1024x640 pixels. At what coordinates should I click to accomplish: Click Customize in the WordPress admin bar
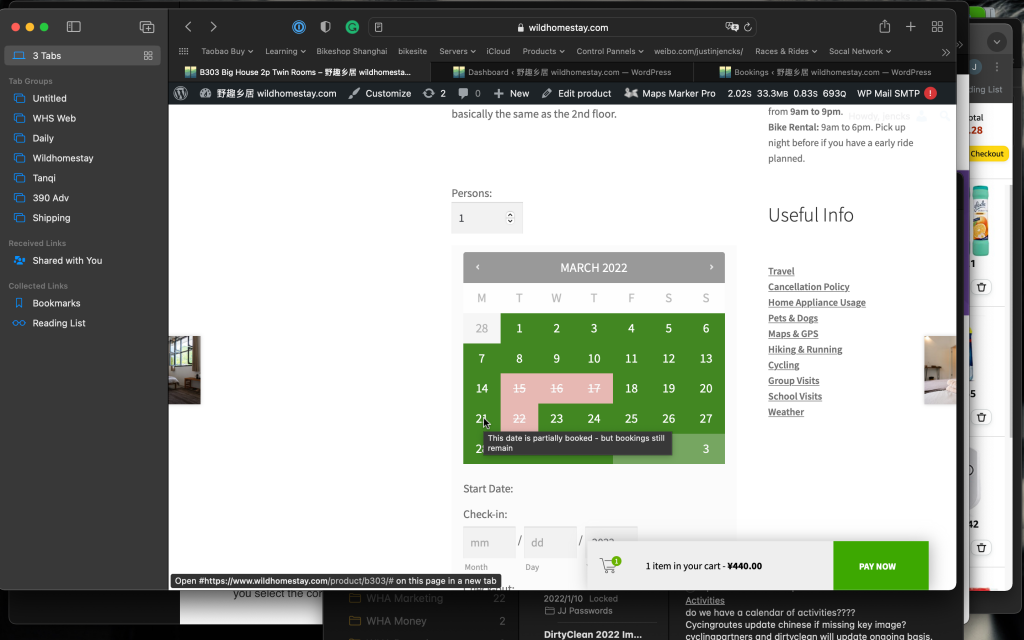coord(379,93)
